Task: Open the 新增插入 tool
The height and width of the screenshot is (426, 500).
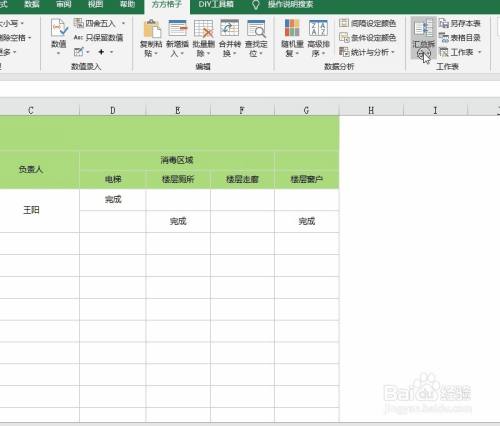Action: [x=177, y=38]
